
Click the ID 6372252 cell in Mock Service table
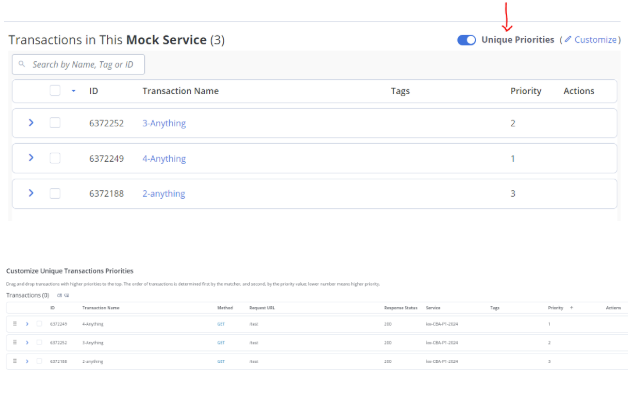[x=106, y=123]
